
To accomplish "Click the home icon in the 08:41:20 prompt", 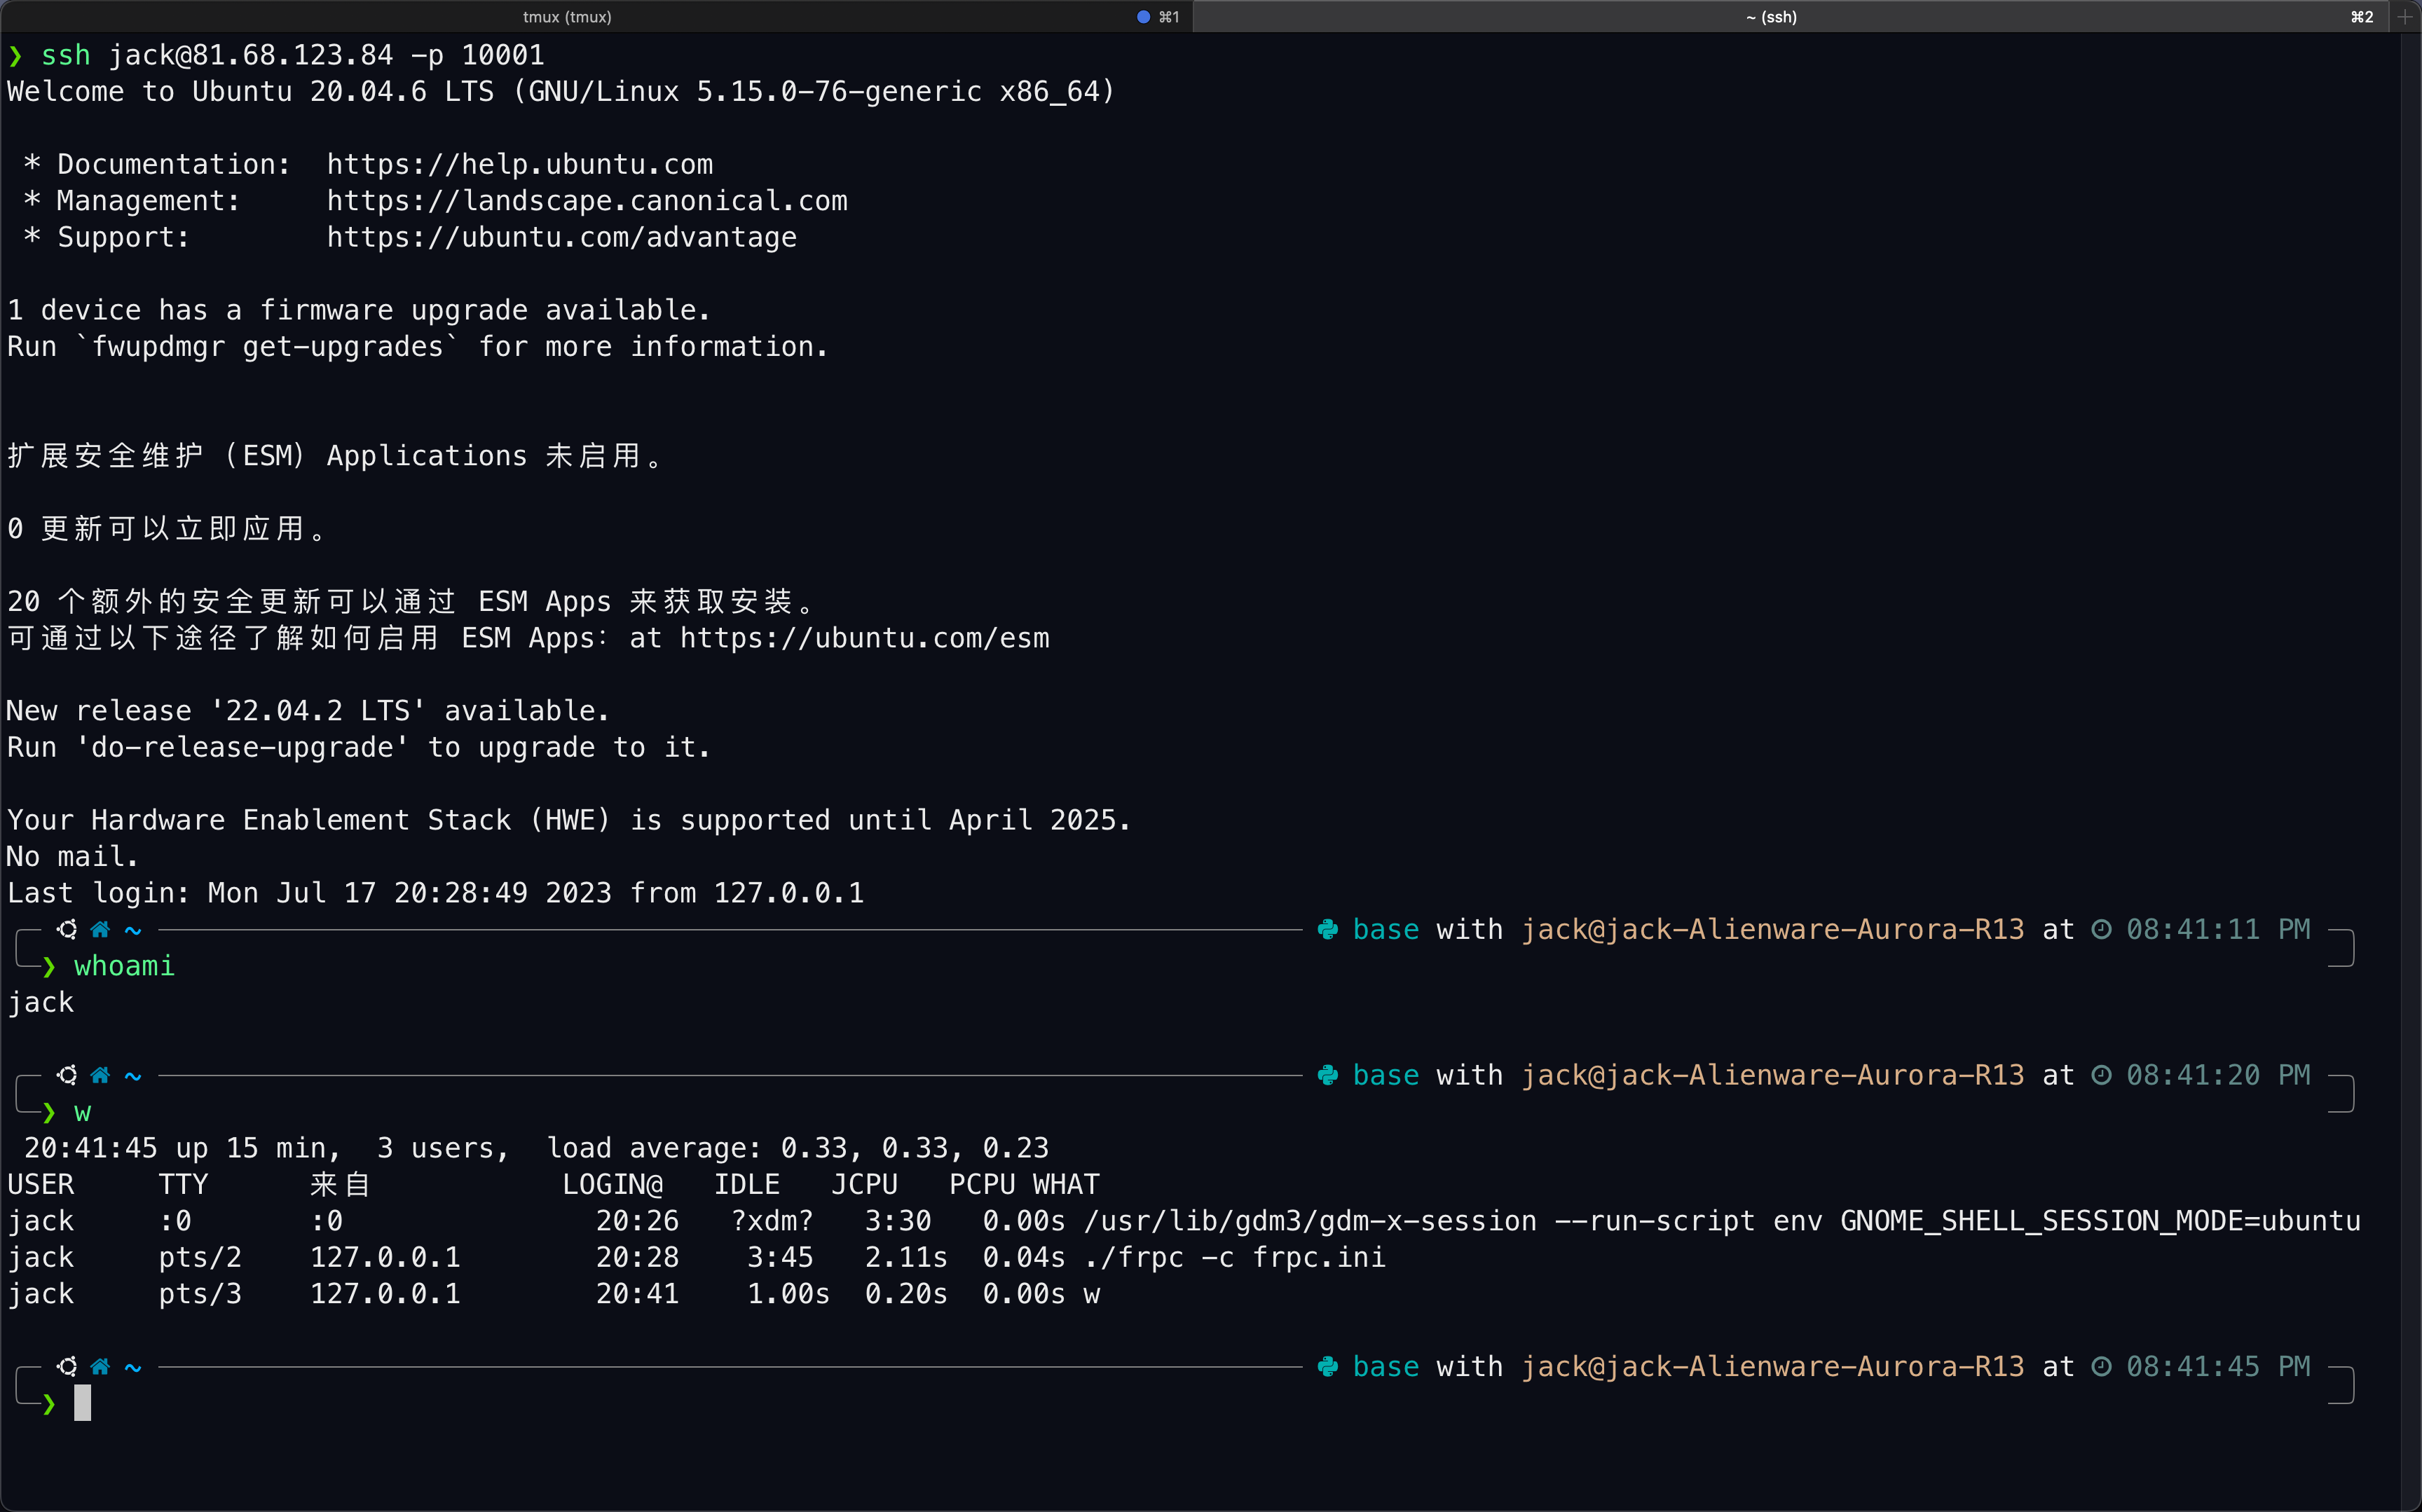I will [x=100, y=1075].
